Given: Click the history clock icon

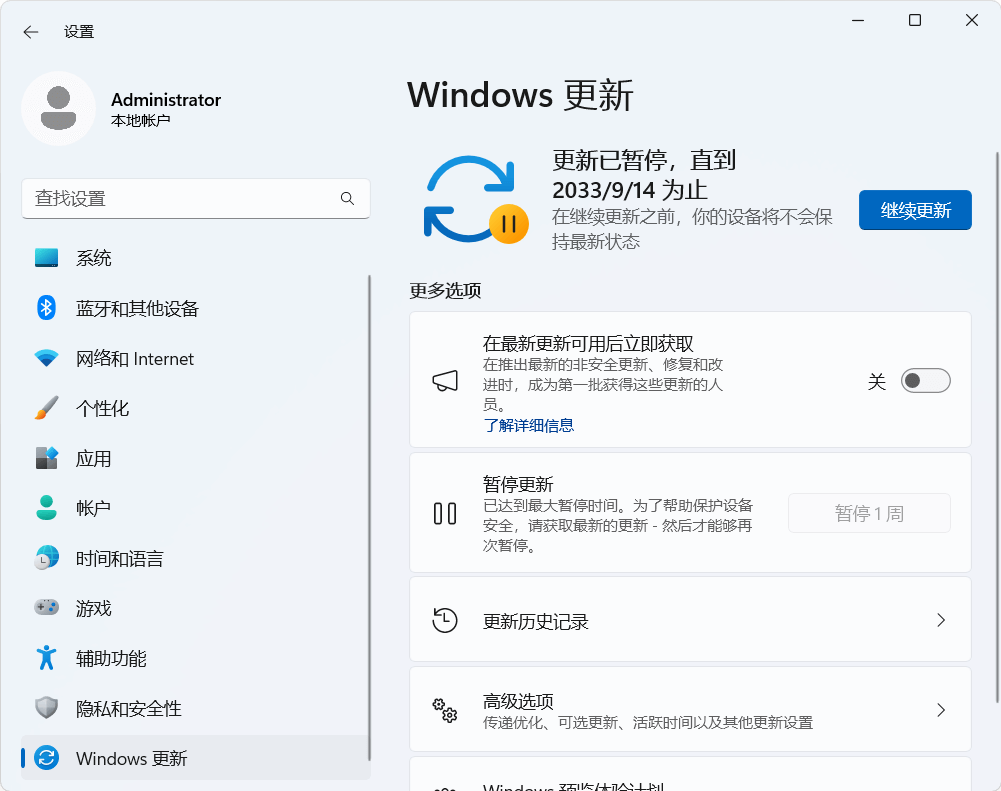Looking at the screenshot, I should (445, 620).
